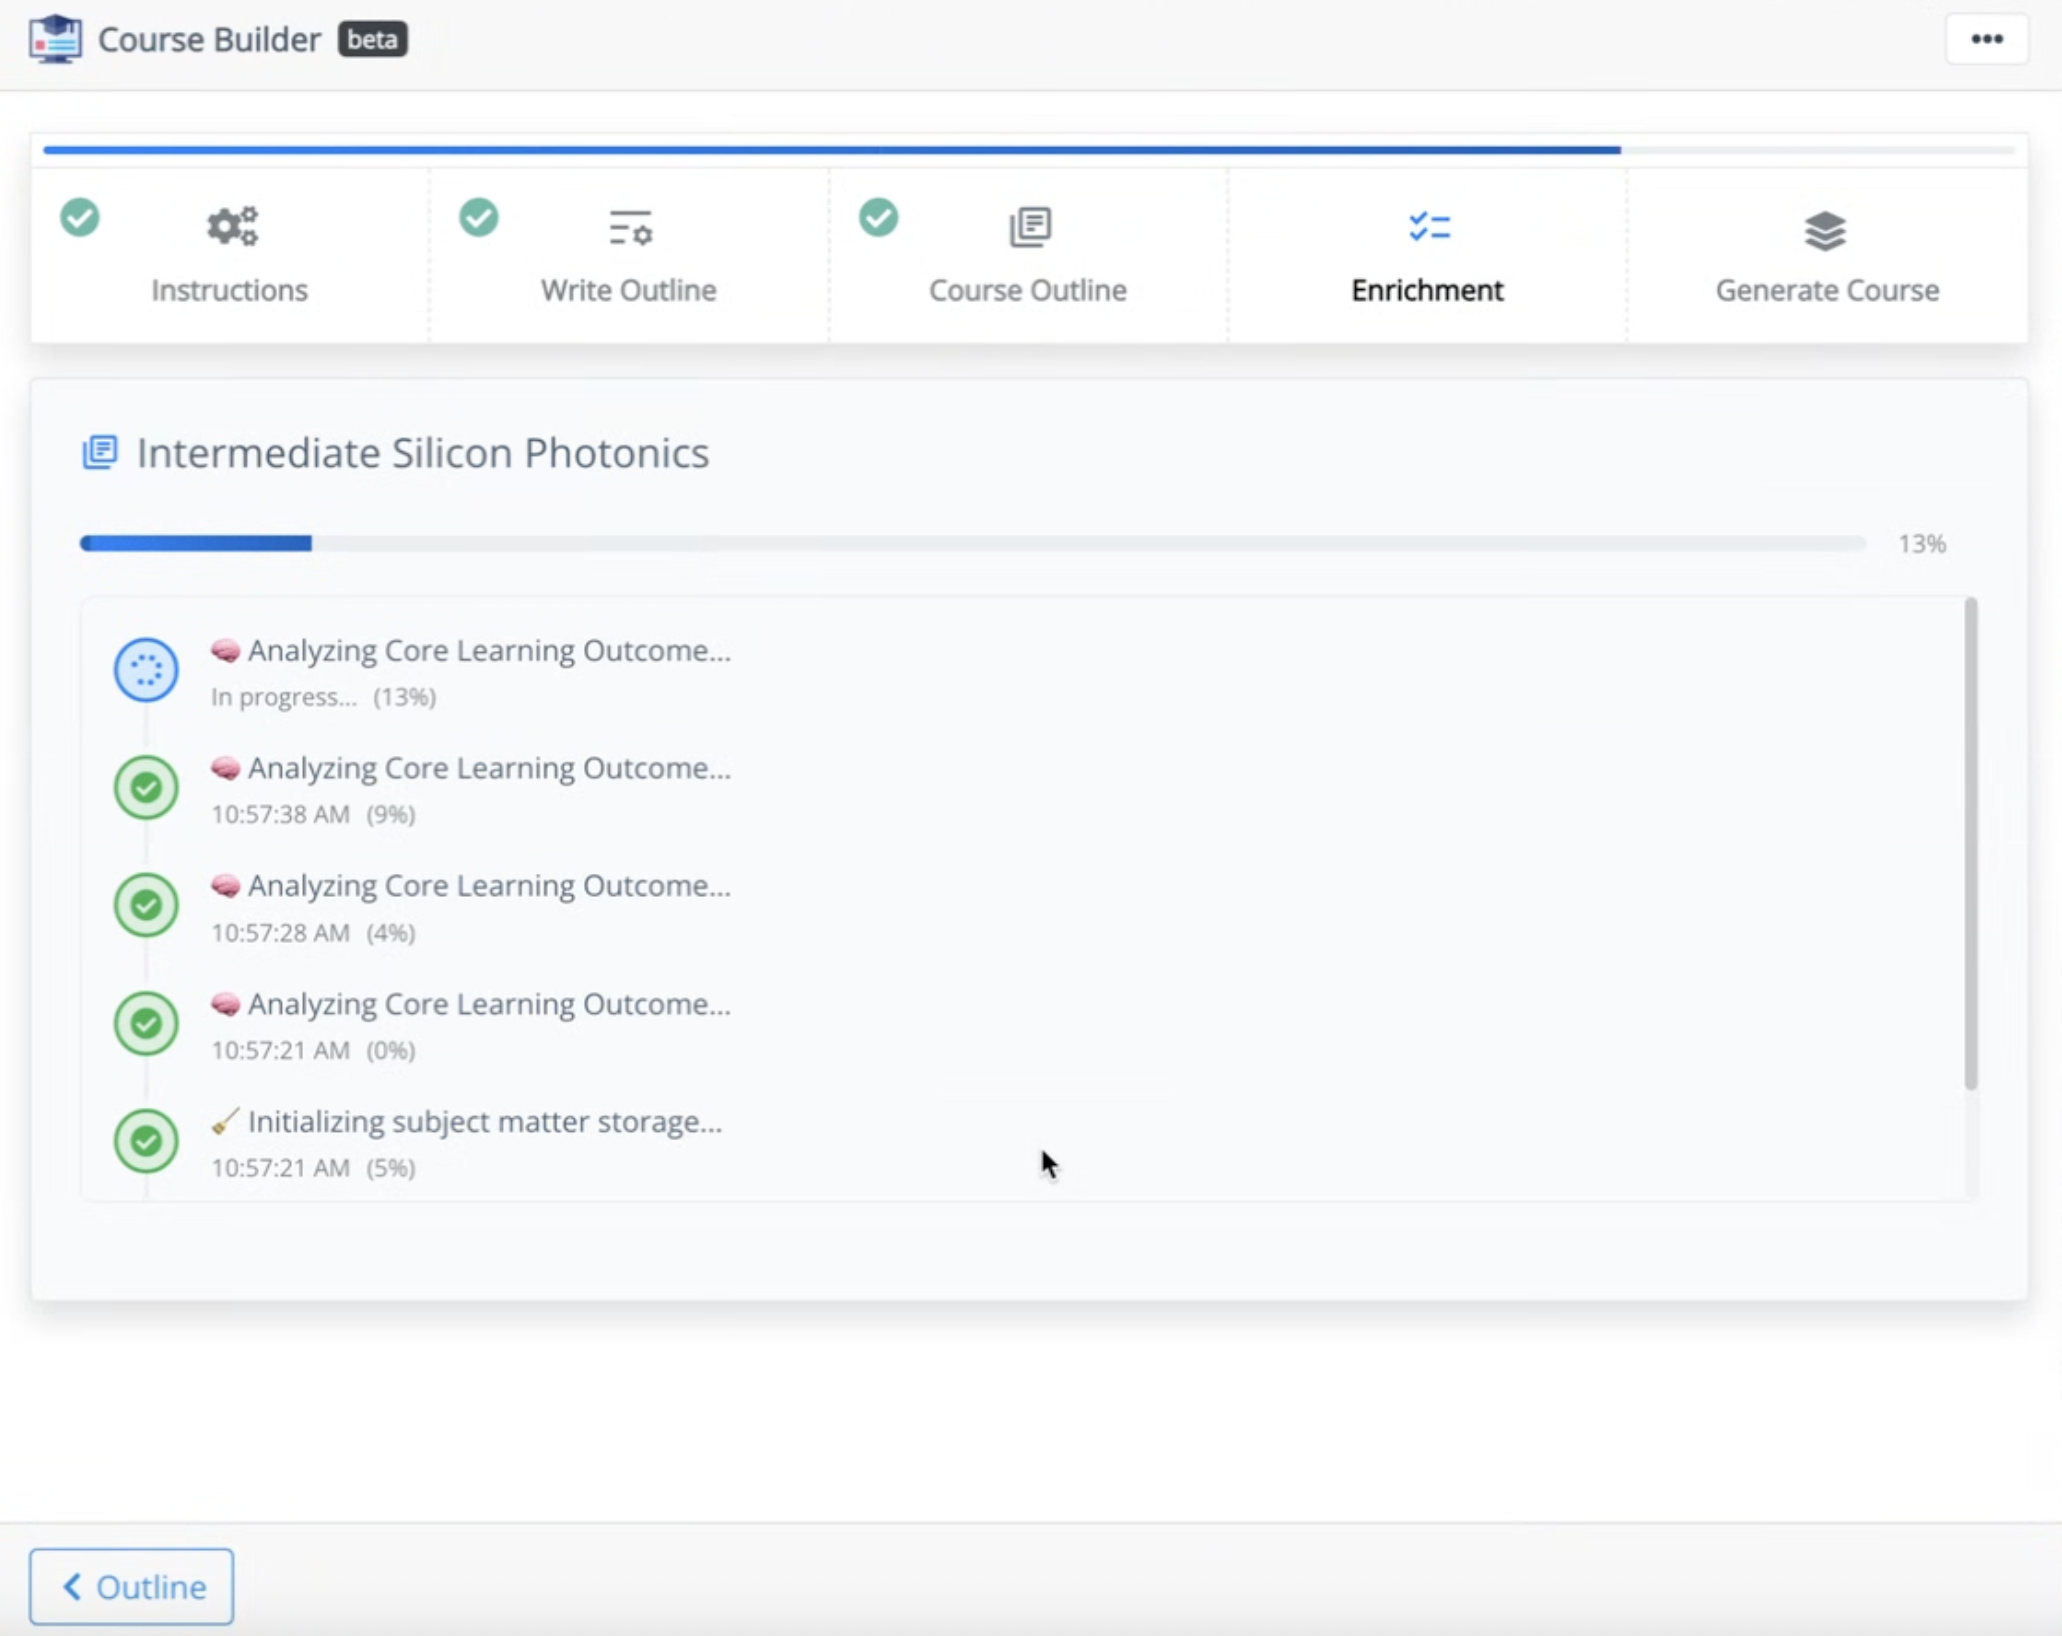Click the Intermediate Silicon Photonics title
This screenshot has width=2062, height=1636.
point(422,453)
